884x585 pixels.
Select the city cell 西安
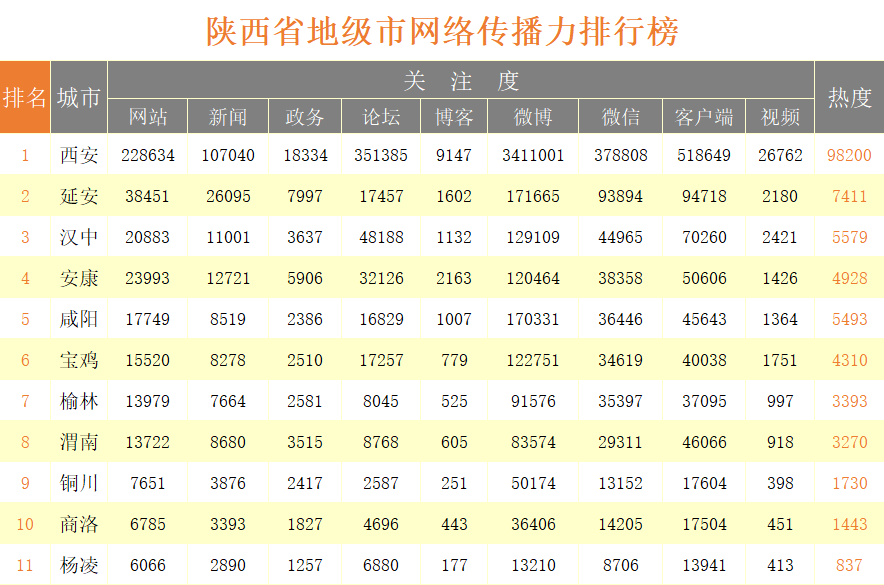[79, 155]
